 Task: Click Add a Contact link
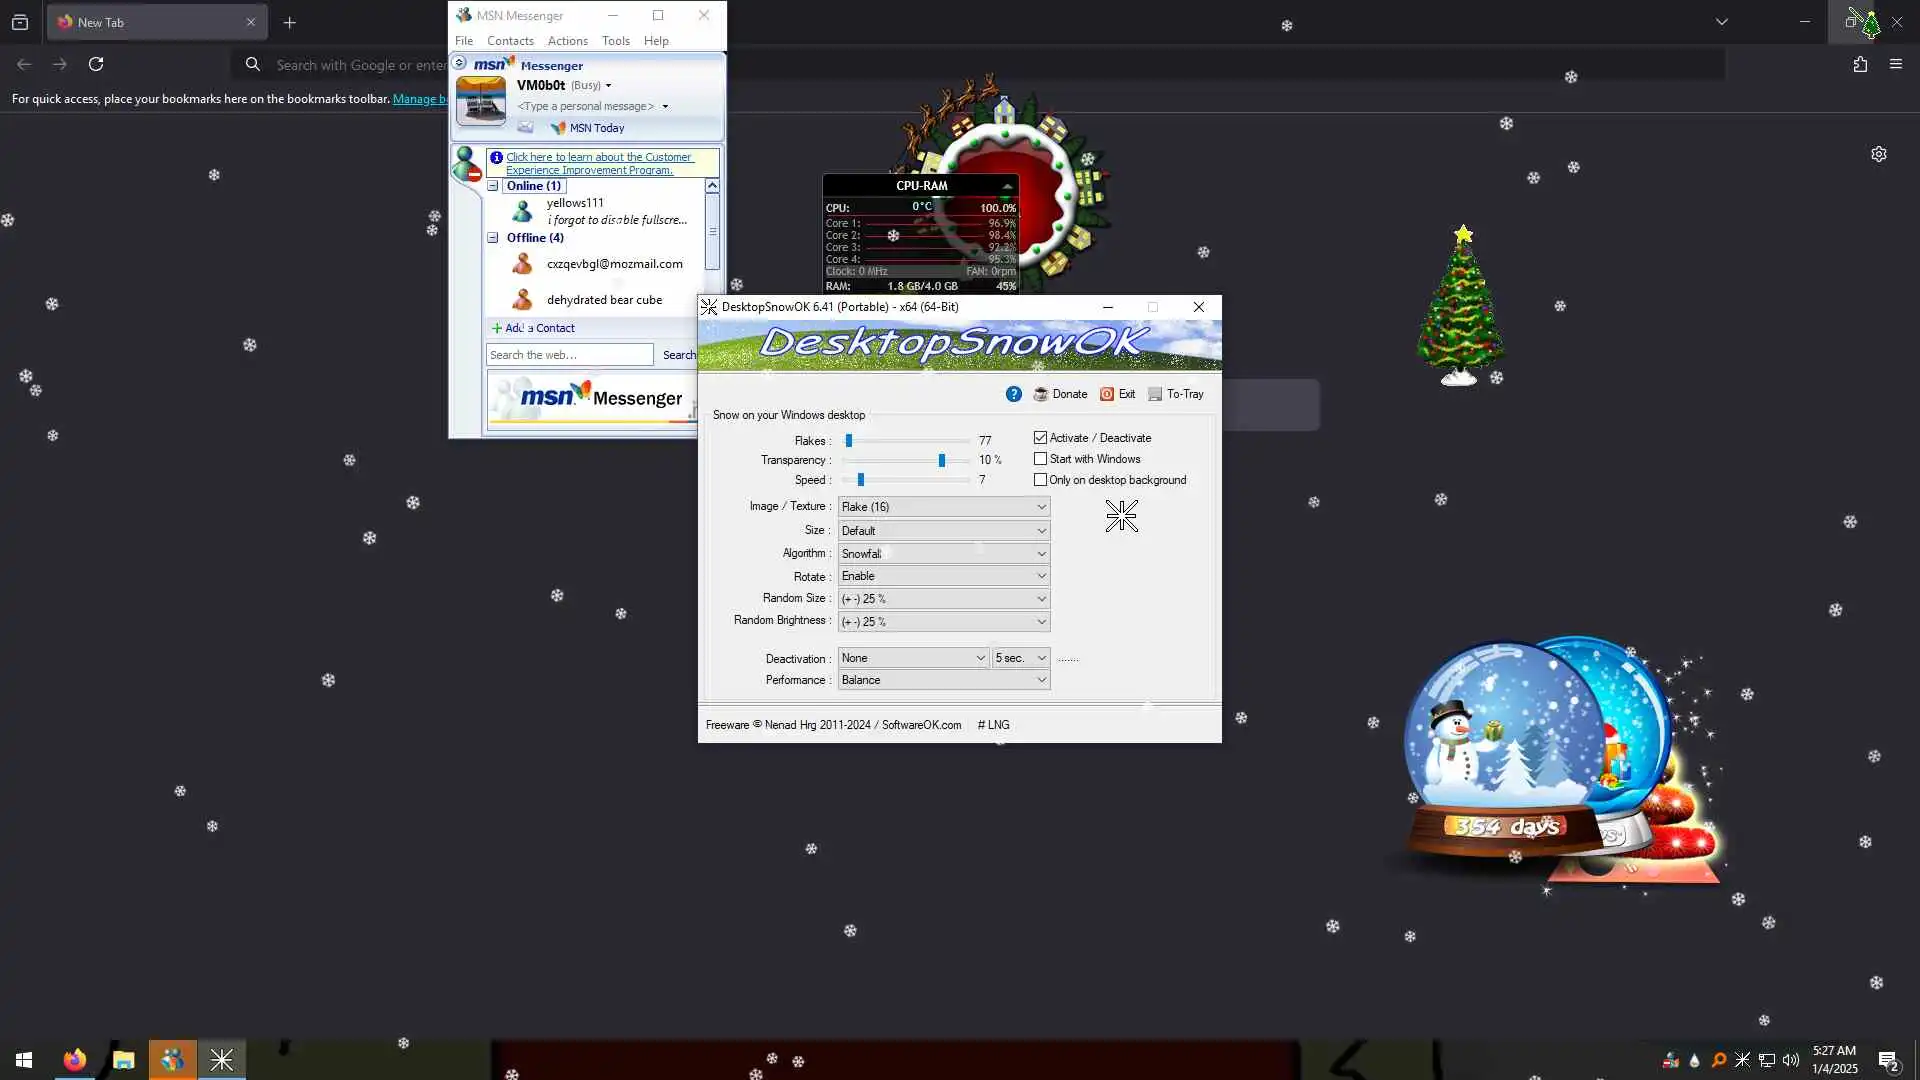tap(539, 328)
